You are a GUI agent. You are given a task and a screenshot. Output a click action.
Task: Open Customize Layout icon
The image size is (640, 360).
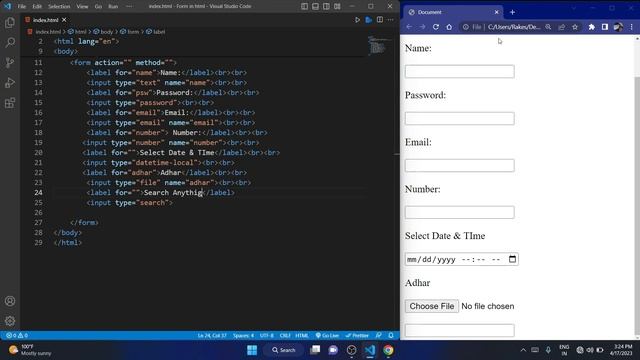[337, 6]
